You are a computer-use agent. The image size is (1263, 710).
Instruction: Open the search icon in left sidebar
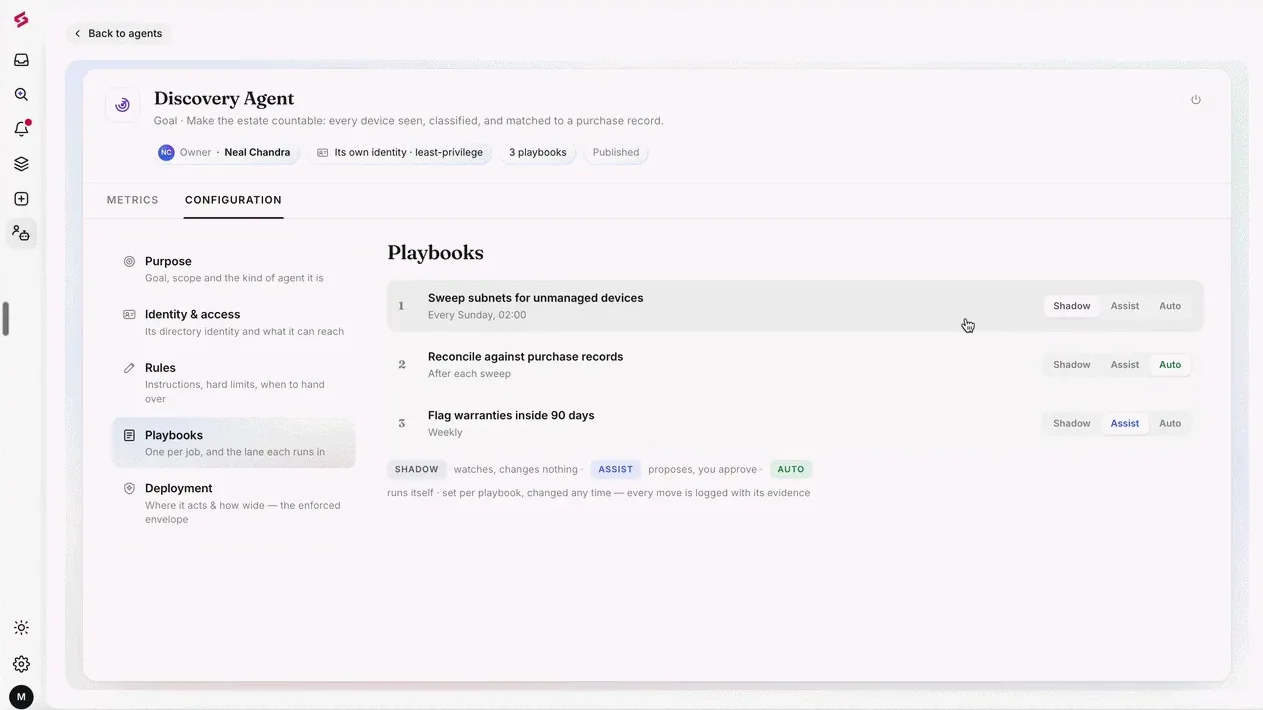(x=21, y=94)
